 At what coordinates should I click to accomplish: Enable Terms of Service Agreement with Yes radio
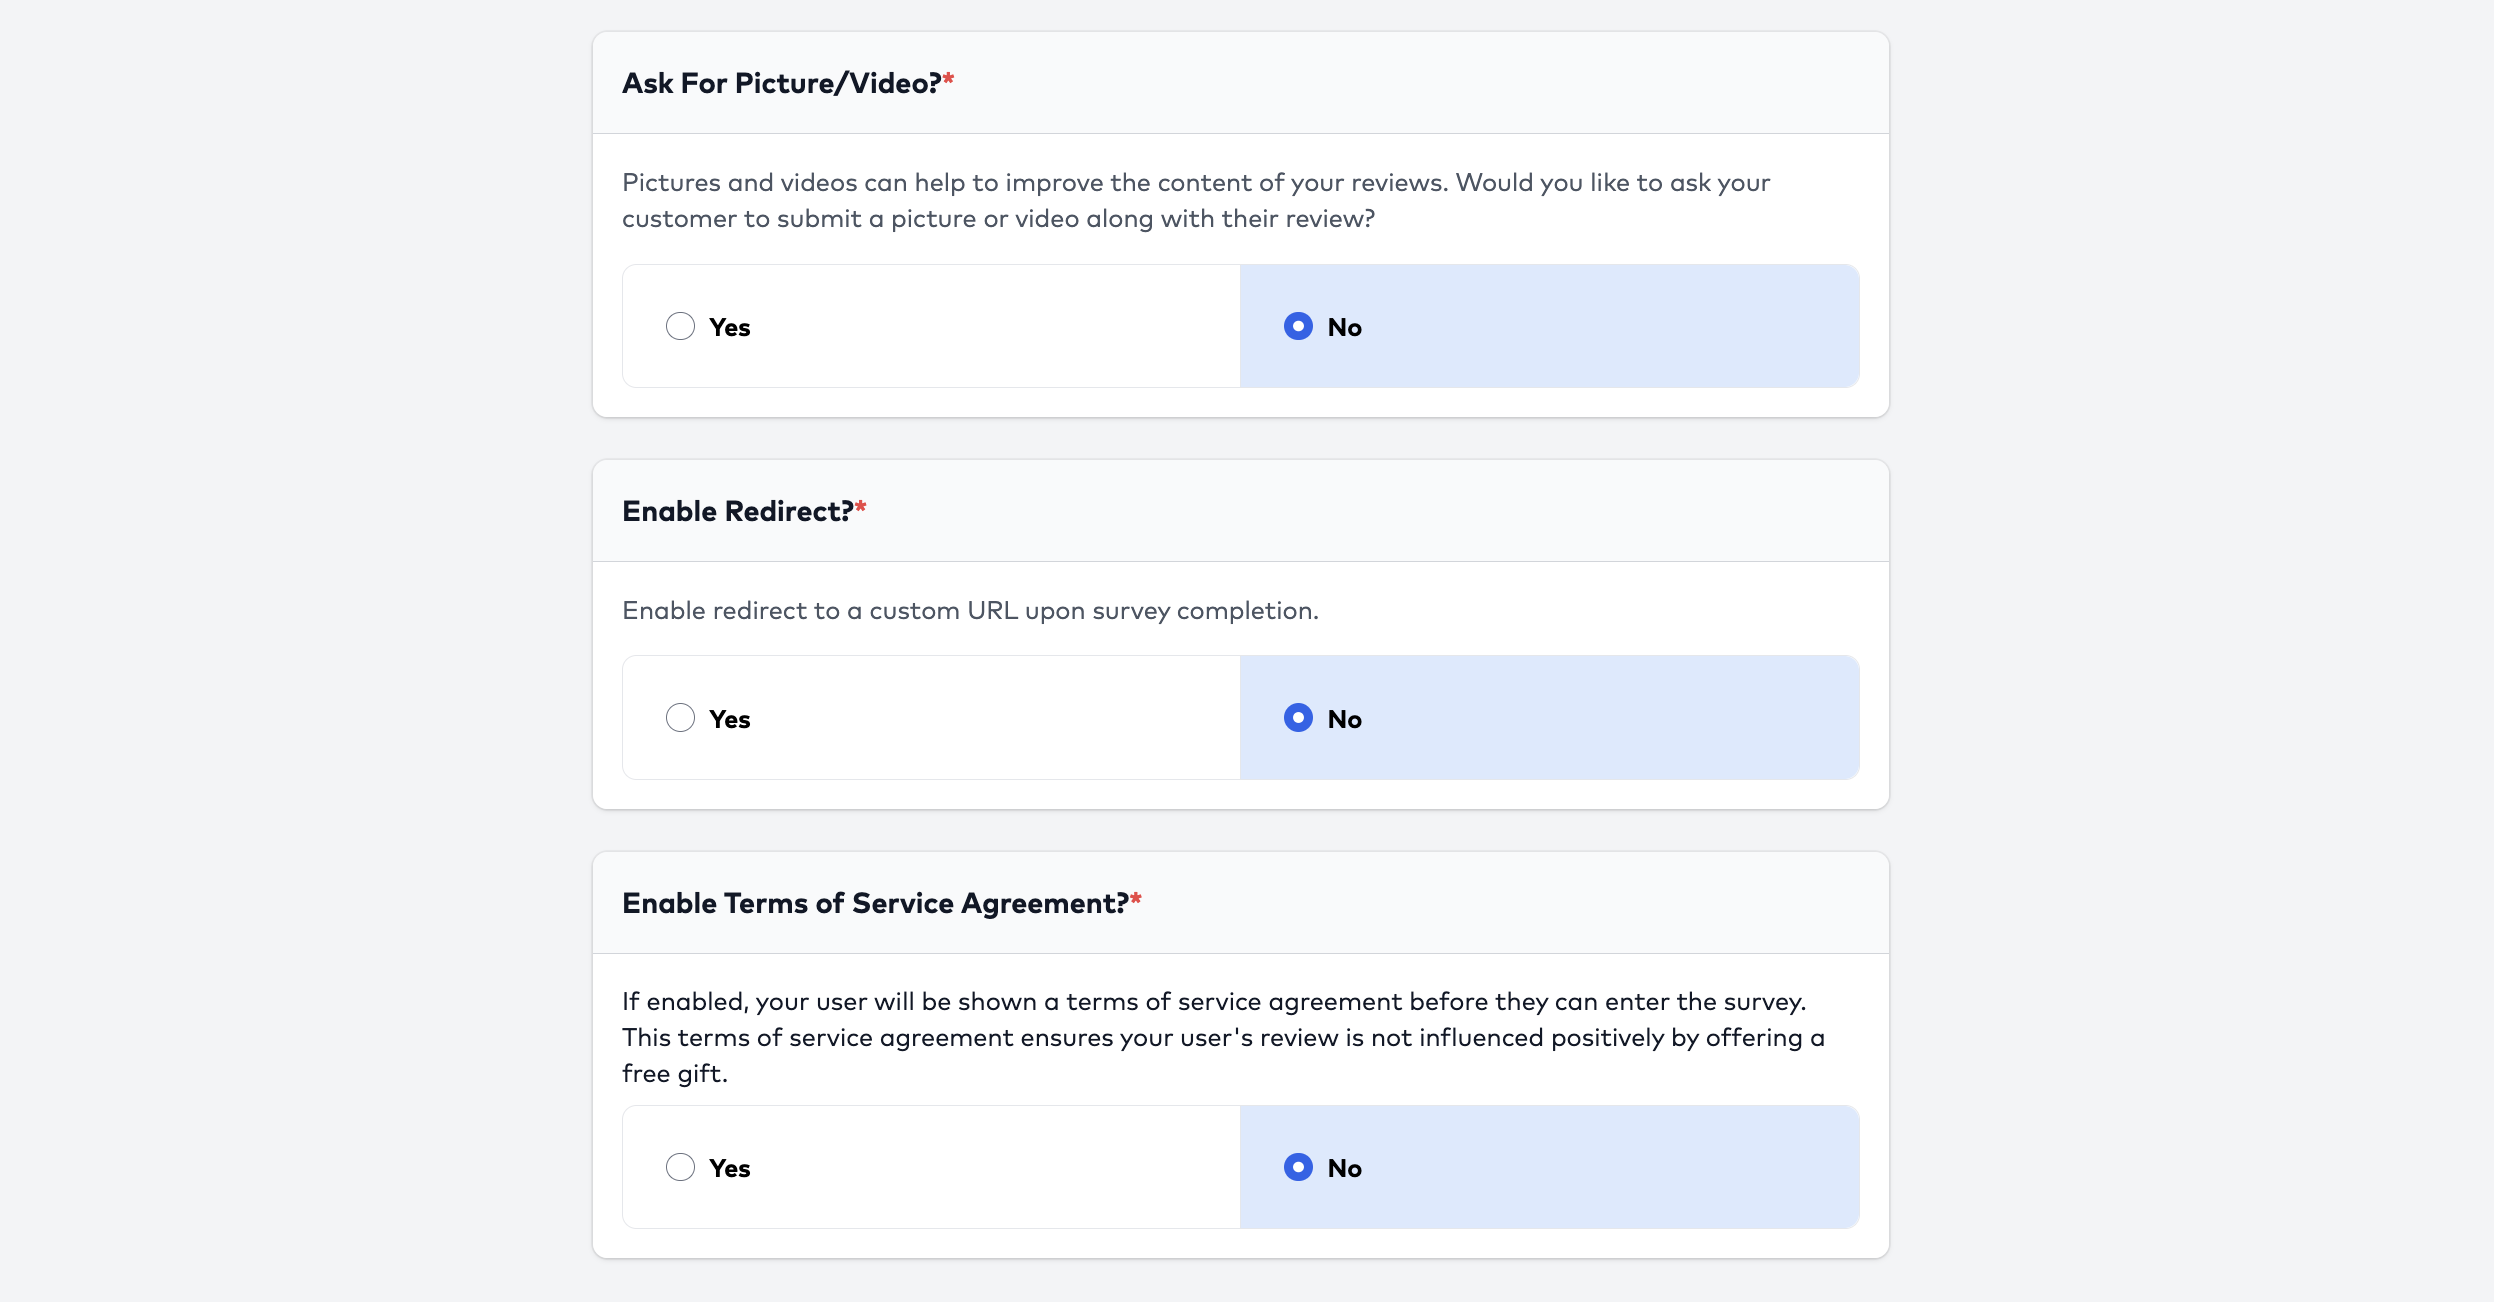coord(680,1167)
